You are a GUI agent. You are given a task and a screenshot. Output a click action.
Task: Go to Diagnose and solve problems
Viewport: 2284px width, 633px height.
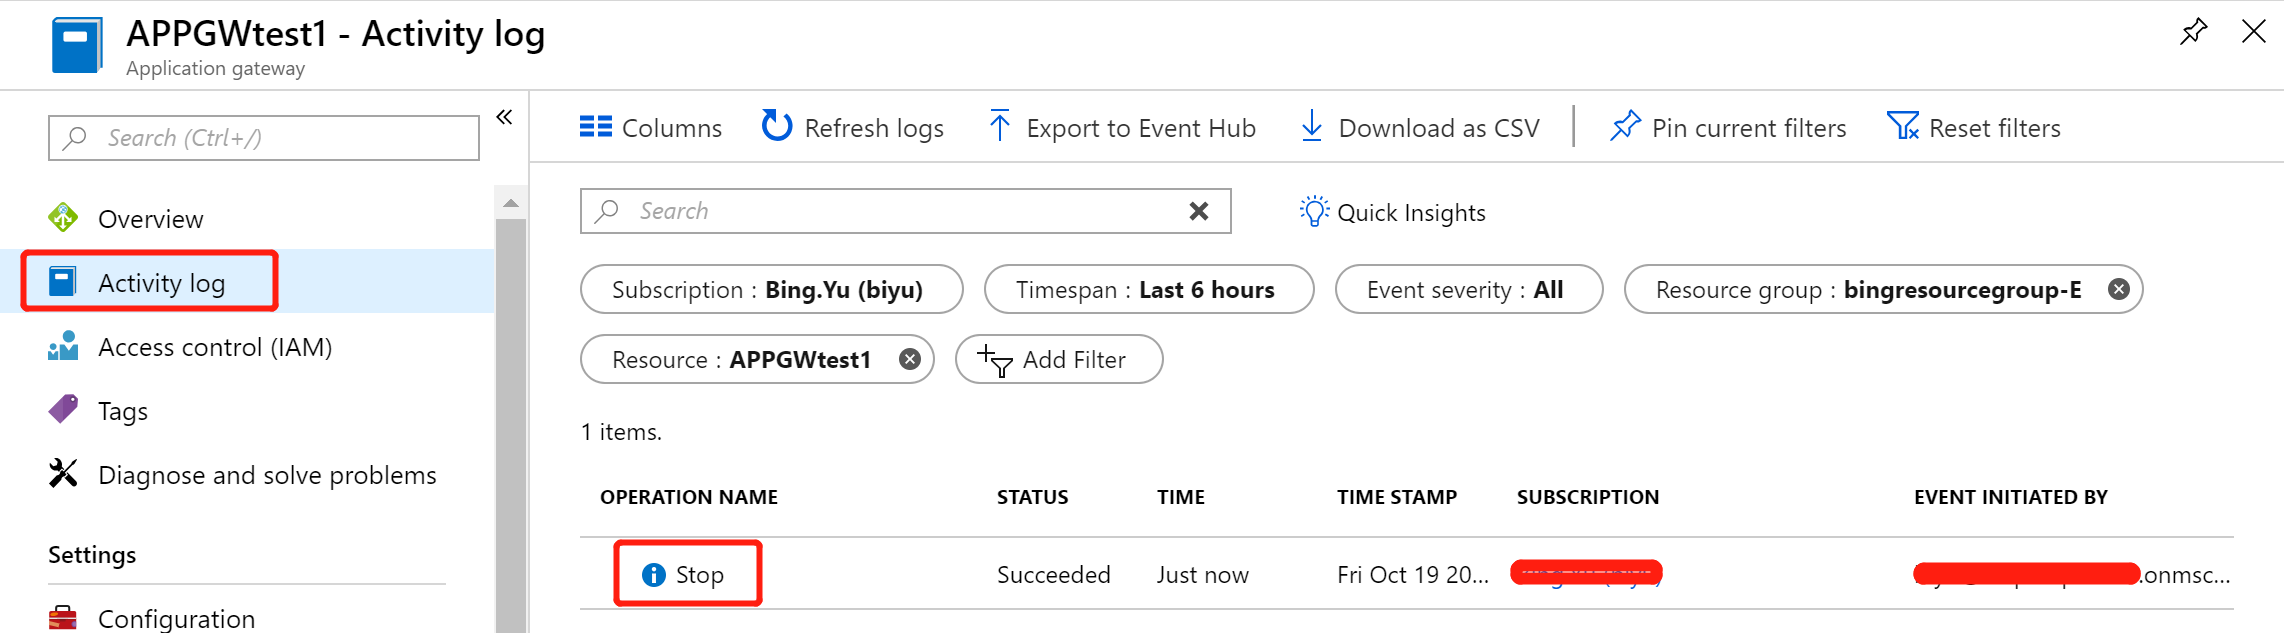pos(266,475)
